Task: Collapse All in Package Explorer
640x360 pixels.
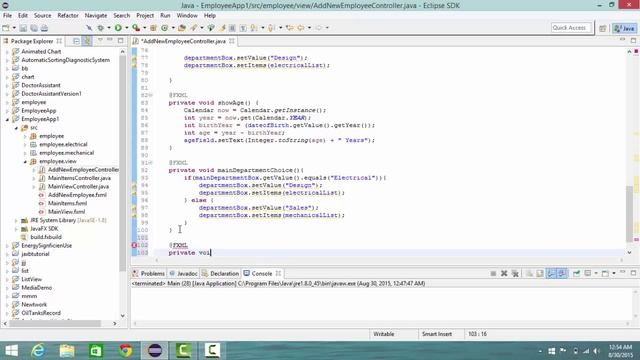Action: pyautogui.click(x=76, y=41)
